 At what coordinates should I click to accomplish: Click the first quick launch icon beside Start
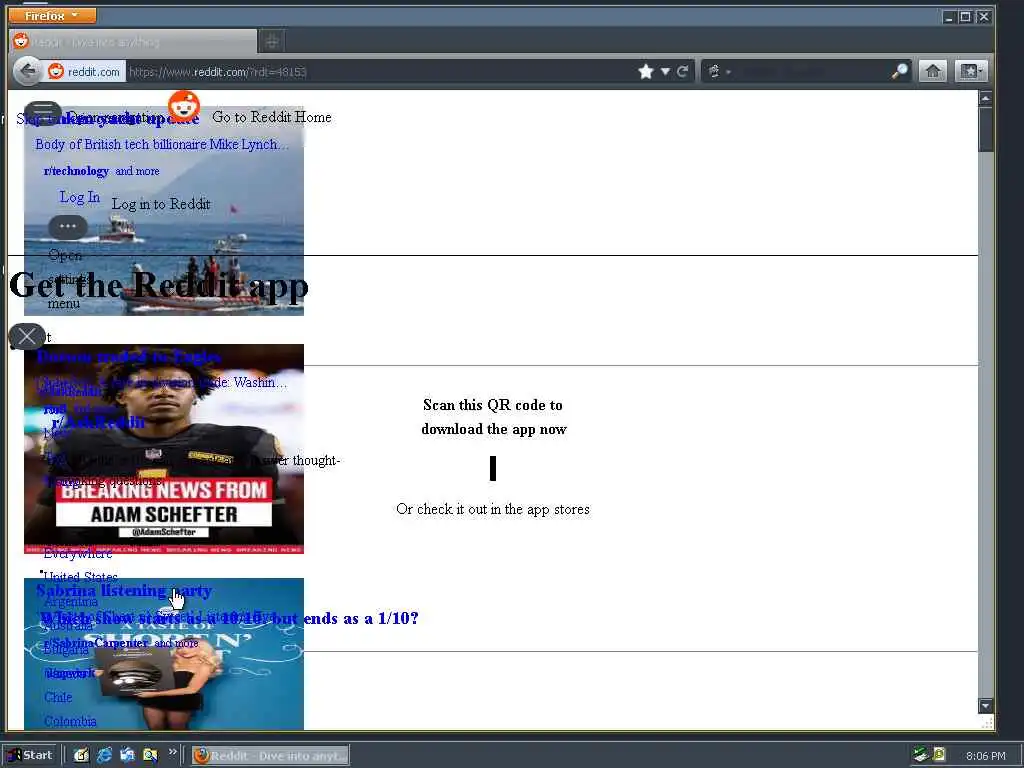(x=81, y=755)
